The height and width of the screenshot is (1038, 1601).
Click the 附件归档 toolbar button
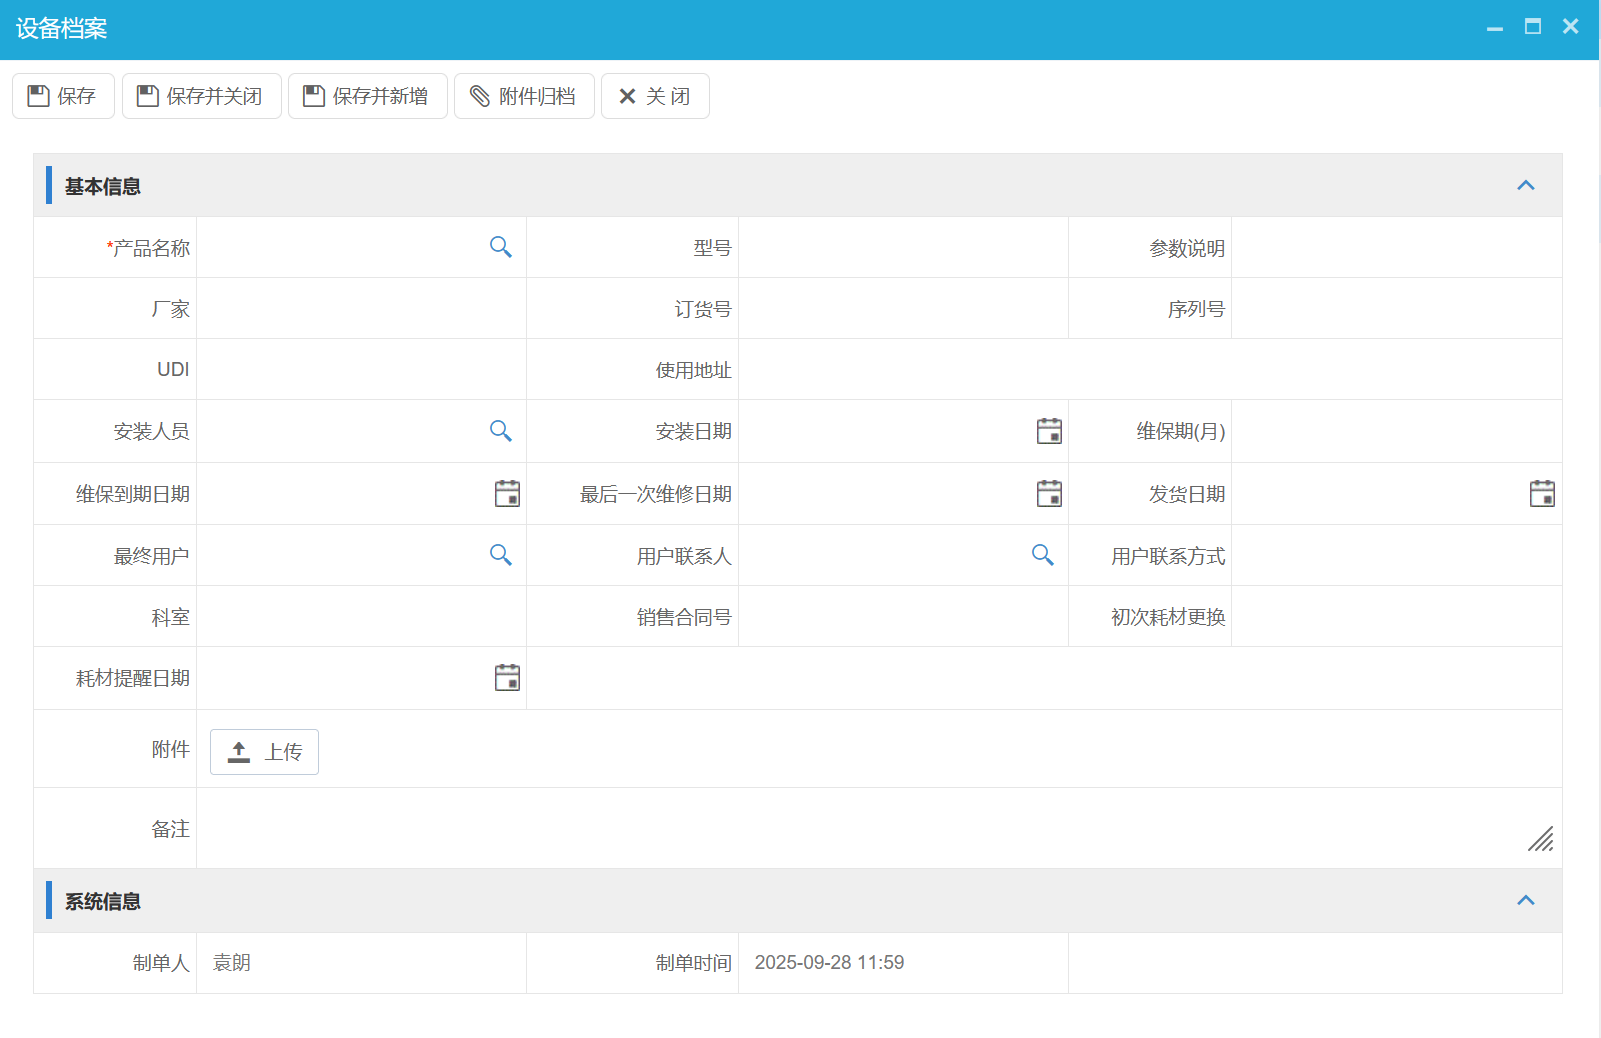click(x=524, y=96)
